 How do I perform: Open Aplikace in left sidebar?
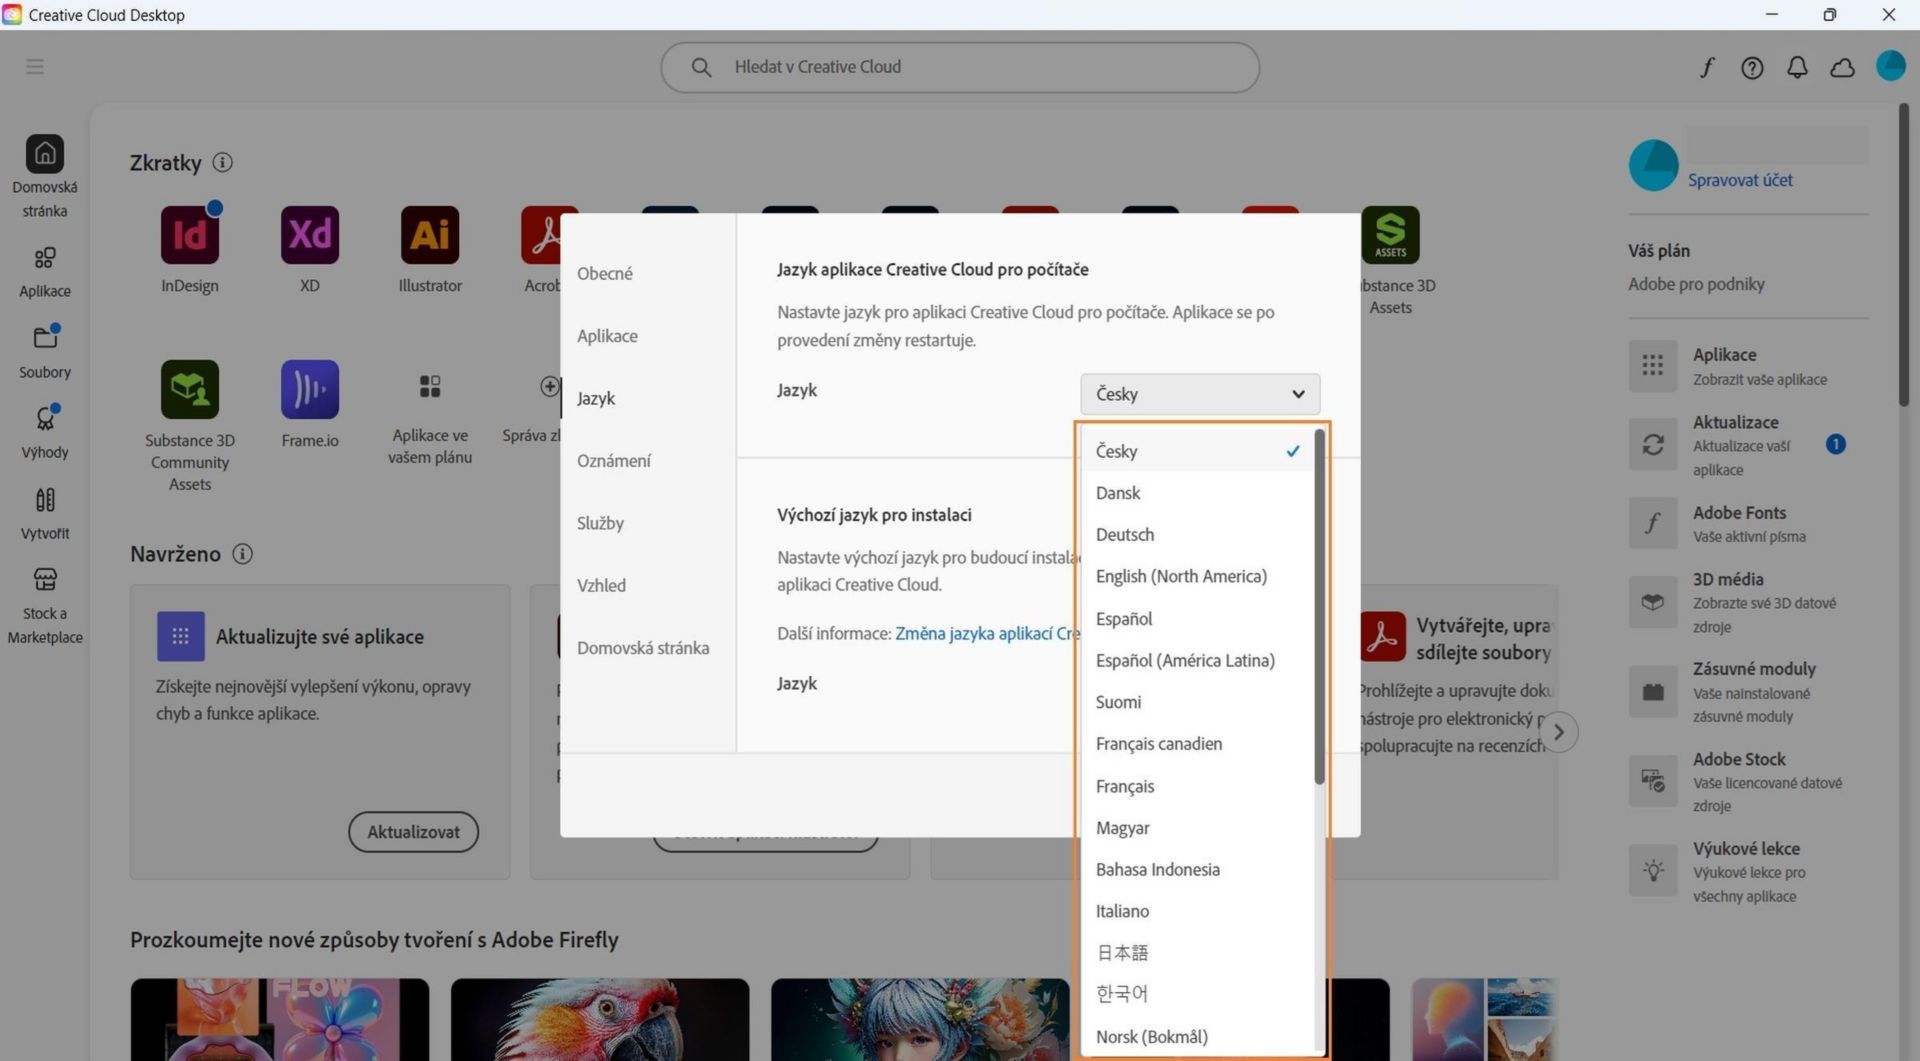45,272
